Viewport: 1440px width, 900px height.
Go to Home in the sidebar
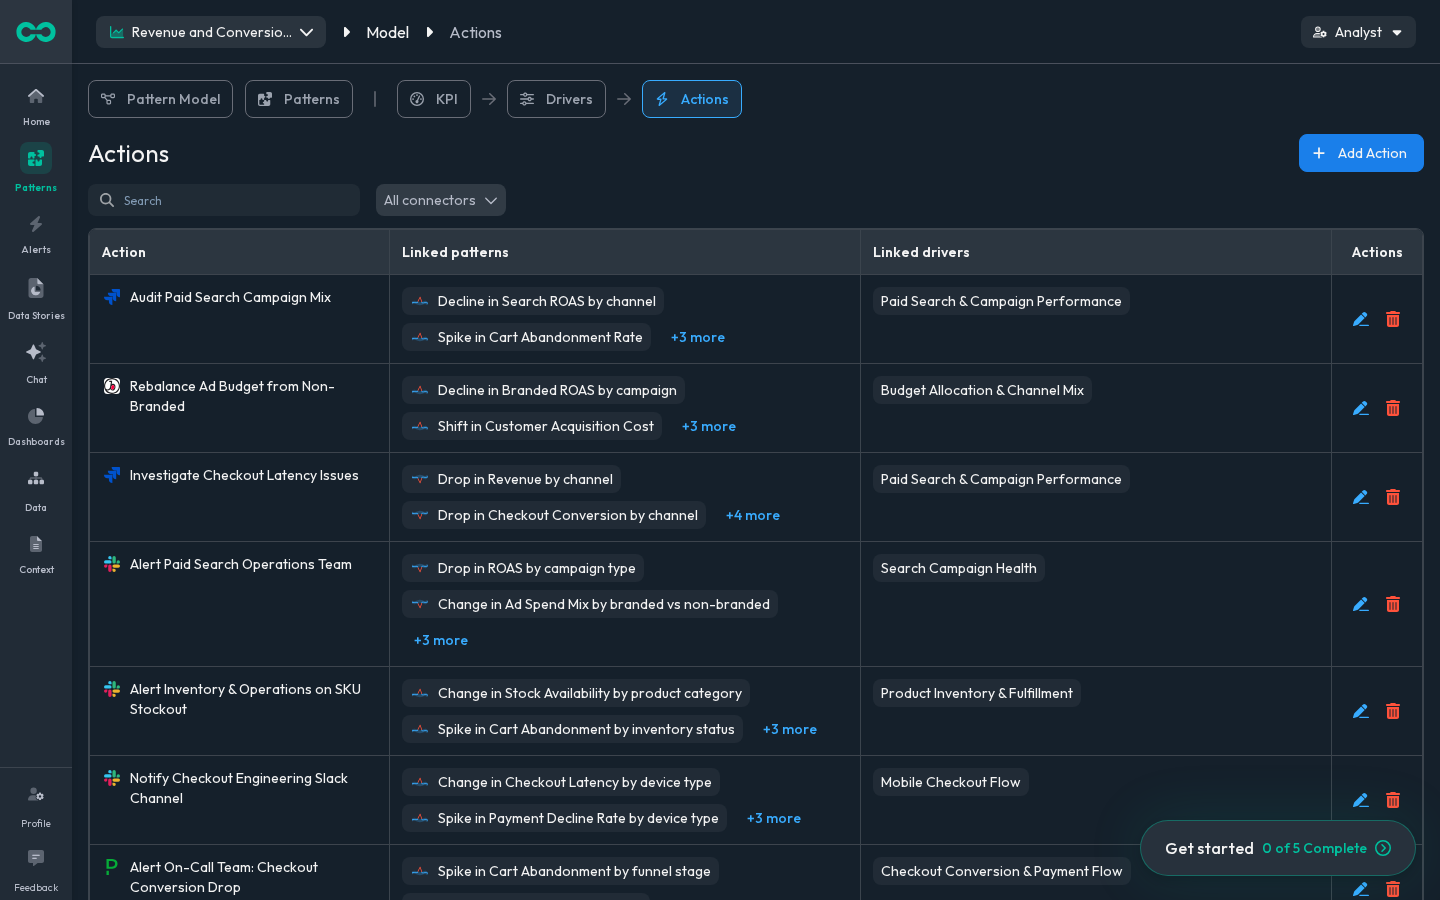point(36,106)
